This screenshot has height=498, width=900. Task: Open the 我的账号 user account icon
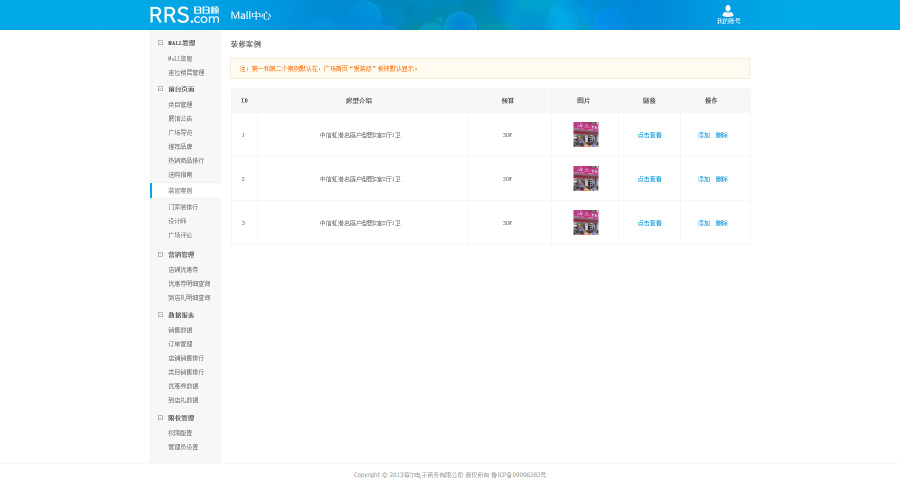point(728,14)
